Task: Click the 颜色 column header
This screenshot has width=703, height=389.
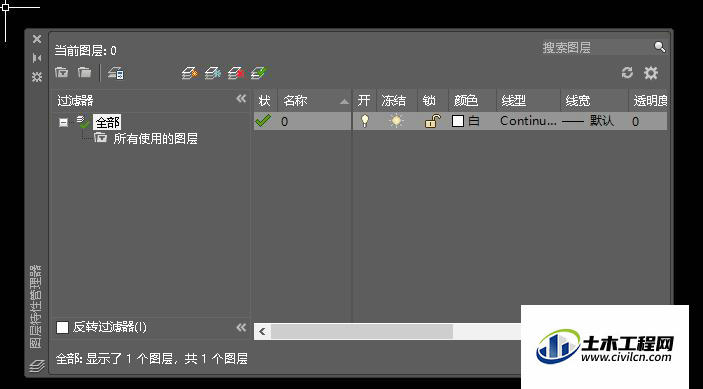Action: coord(472,100)
